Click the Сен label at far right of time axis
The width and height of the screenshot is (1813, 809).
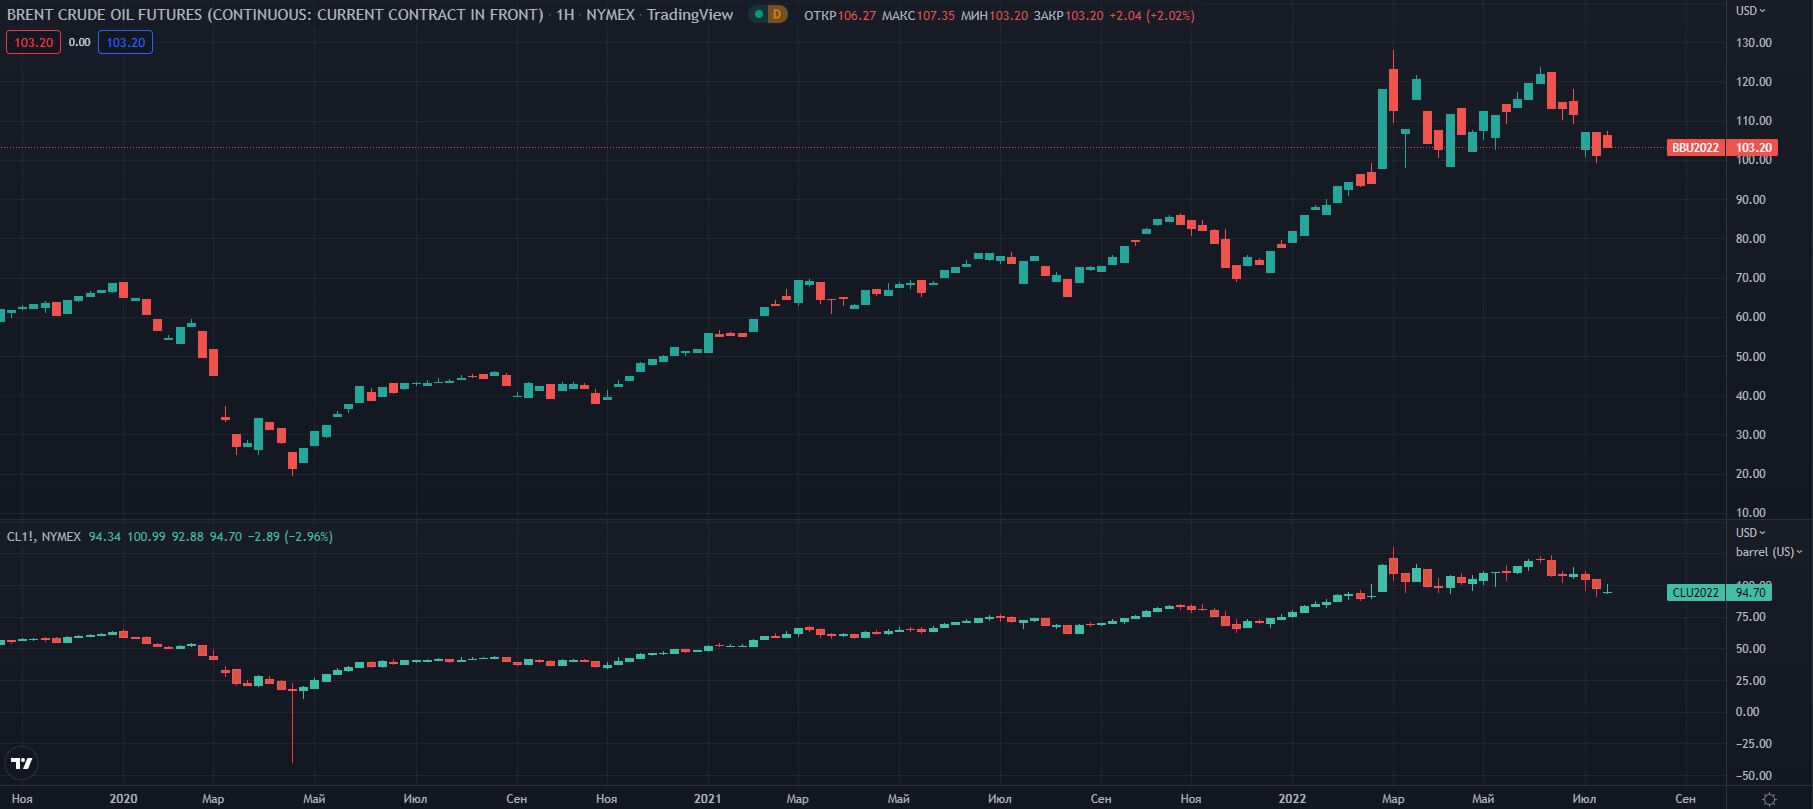tap(1685, 798)
